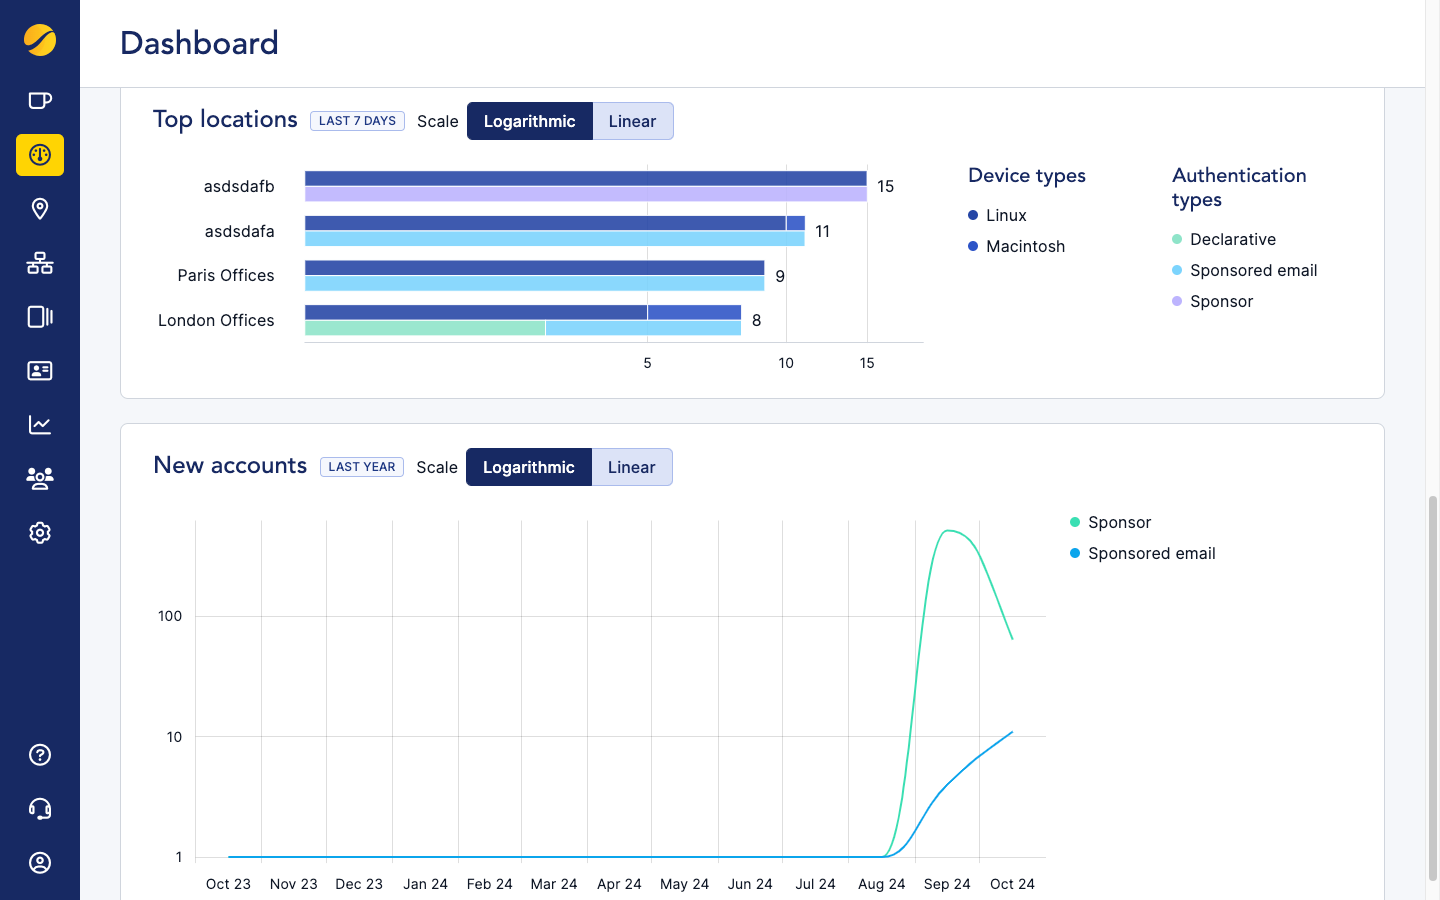Open the location pin sidebar icon
The height and width of the screenshot is (900, 1440).
[40, 209]
